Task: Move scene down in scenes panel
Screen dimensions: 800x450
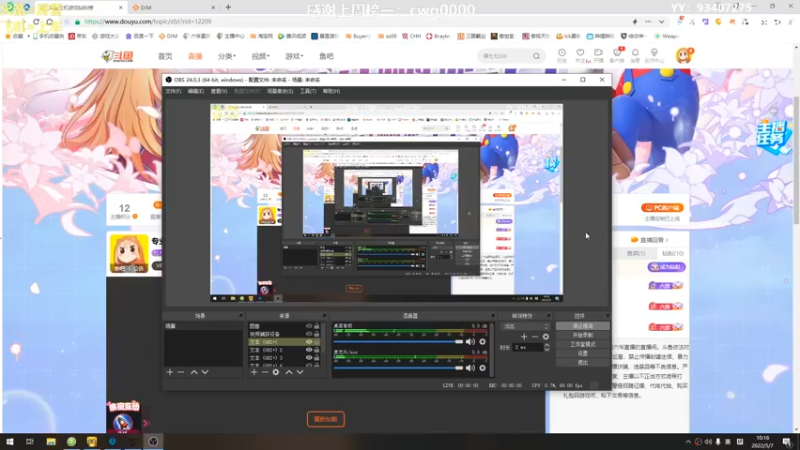Action: pyautogui.click(x=205, y=372)
